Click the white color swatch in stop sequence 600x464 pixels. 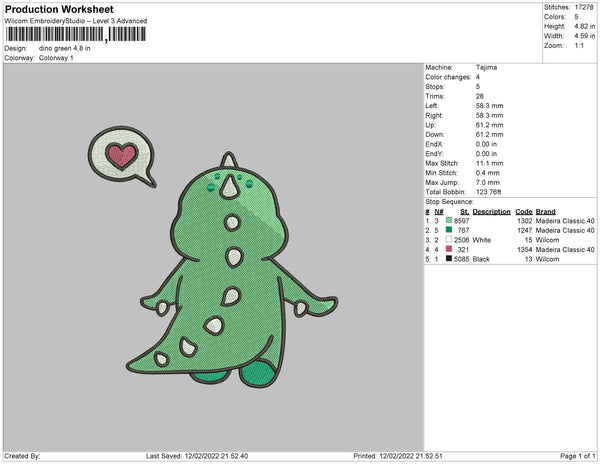(x=449, y=239)
